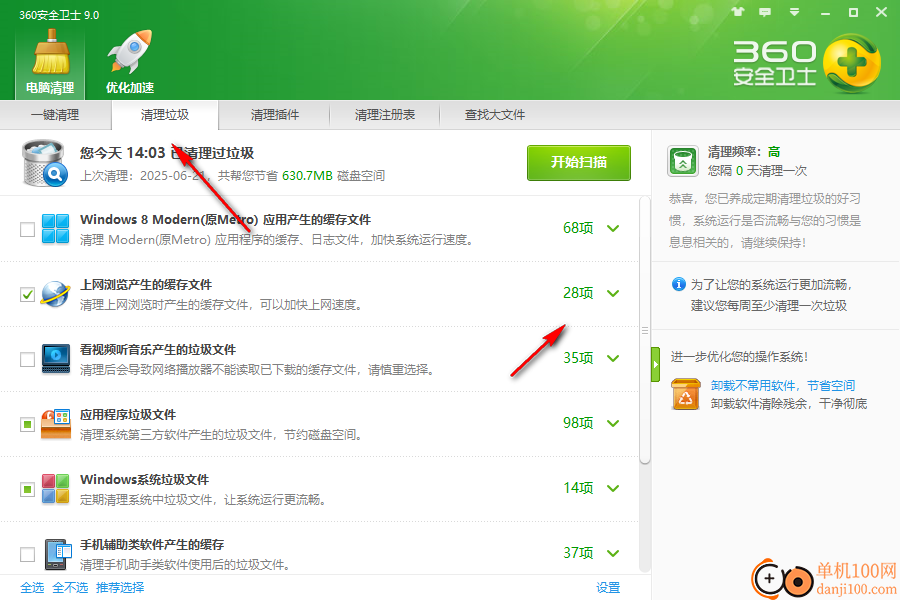Click the trash bin scan icon
Viewport: 900px width, 600px height.
pyautogui.click(x=44, y=164)
